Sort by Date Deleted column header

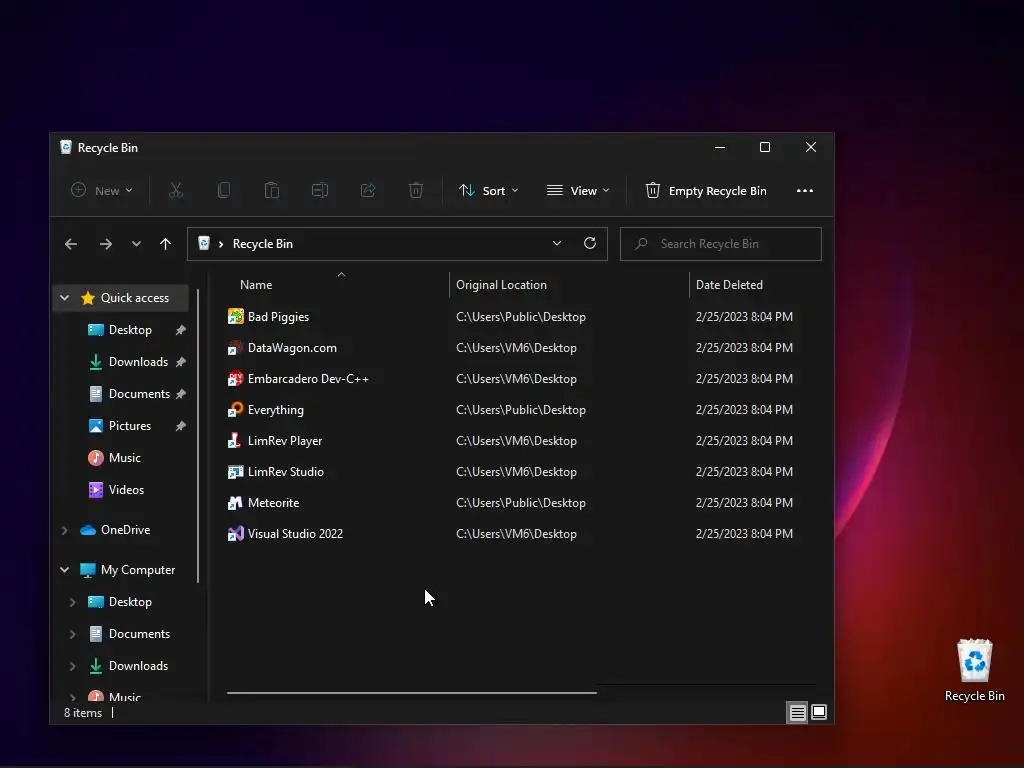click(729, 285)
